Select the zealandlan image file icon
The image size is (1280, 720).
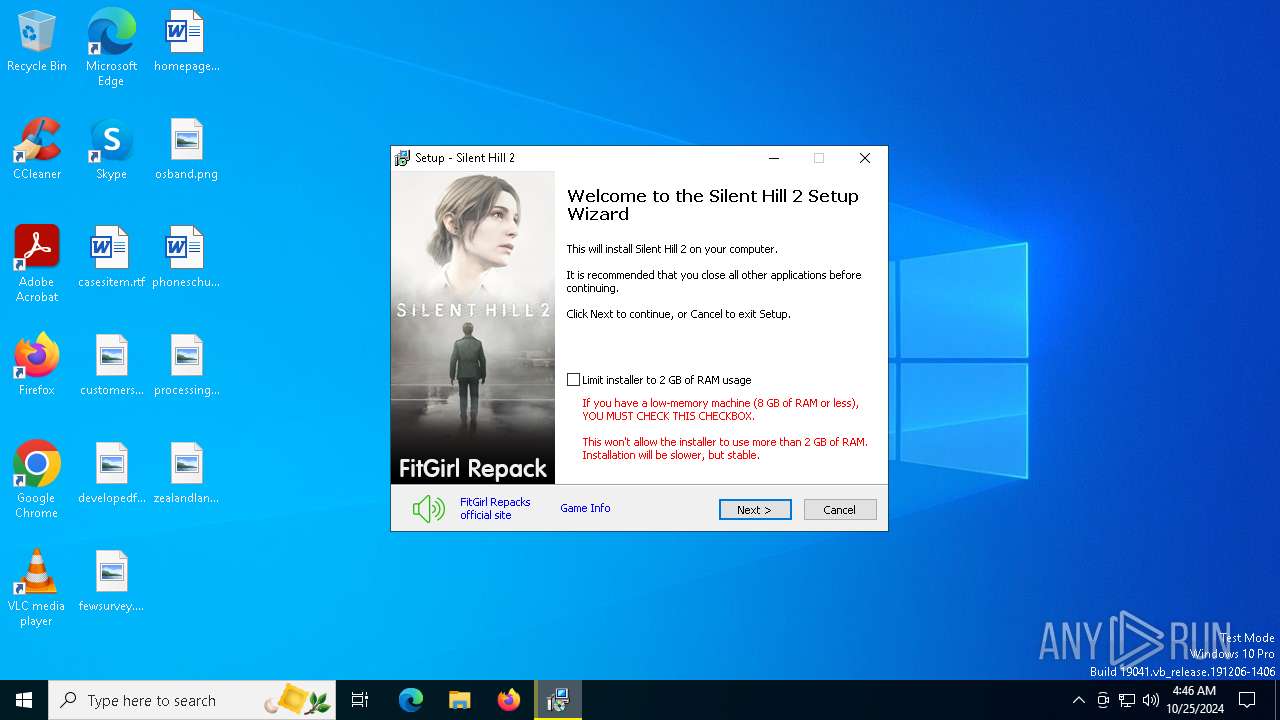coord(186,474)
